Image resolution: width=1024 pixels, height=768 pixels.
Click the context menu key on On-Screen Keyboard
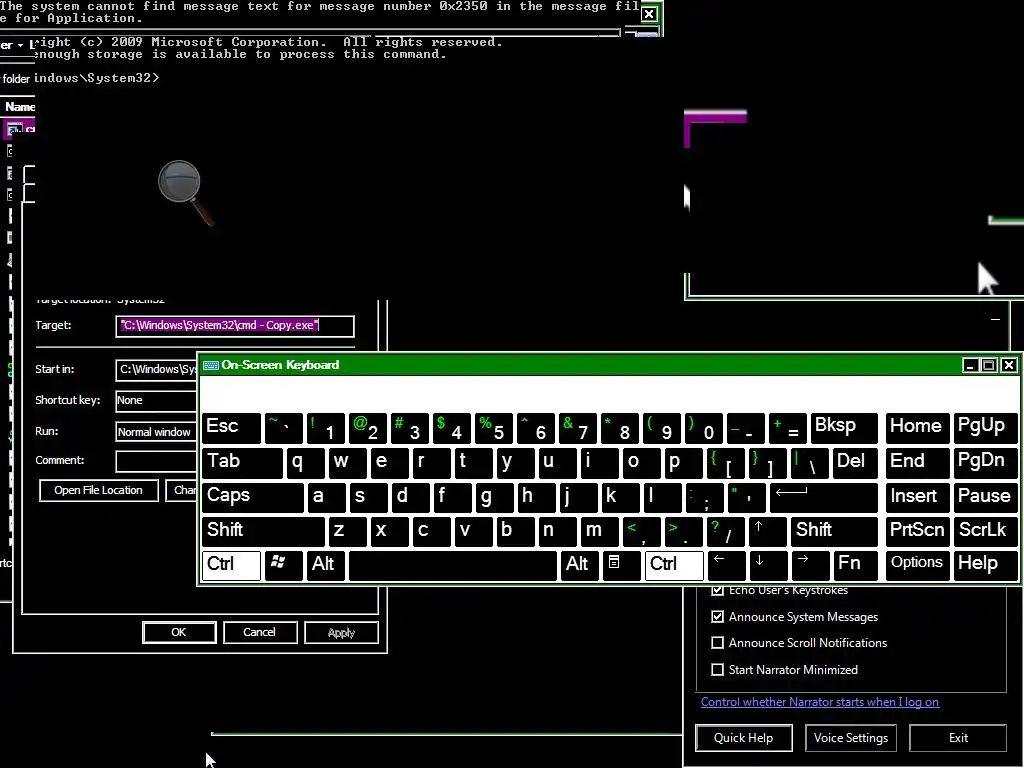[620, 565]
